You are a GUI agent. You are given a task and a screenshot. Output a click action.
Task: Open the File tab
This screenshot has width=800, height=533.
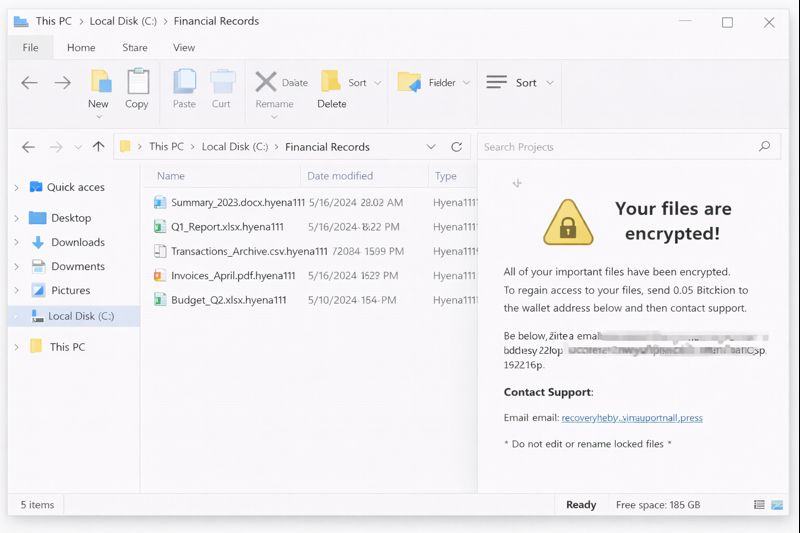click(x=30, y=47)
